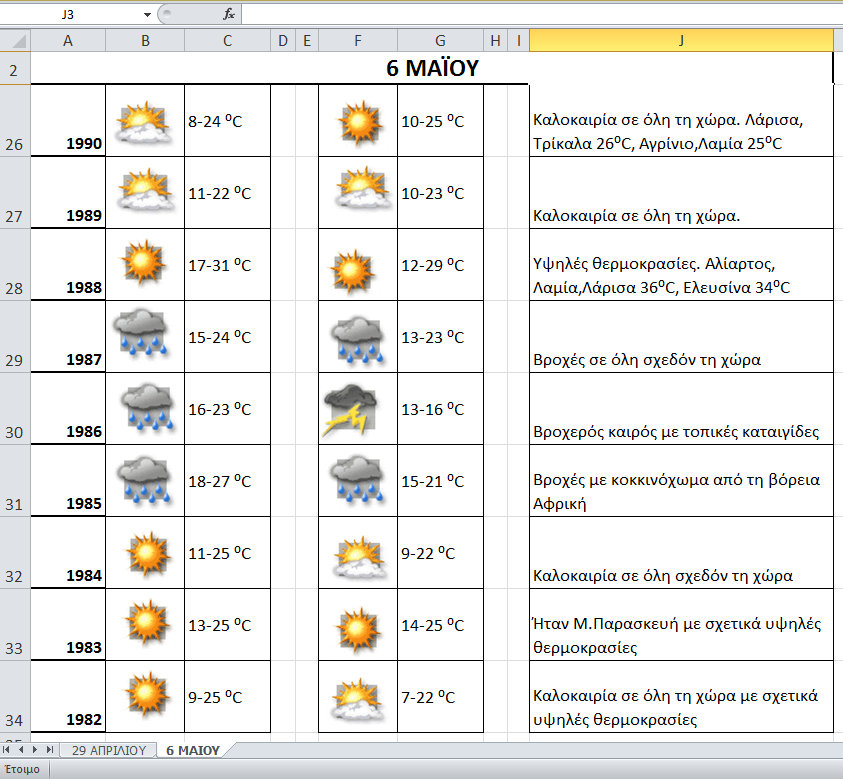Viewport: 843px width, 779px height.
Task: Open the Name Box dropdown arrow
Action: point(147,15)
